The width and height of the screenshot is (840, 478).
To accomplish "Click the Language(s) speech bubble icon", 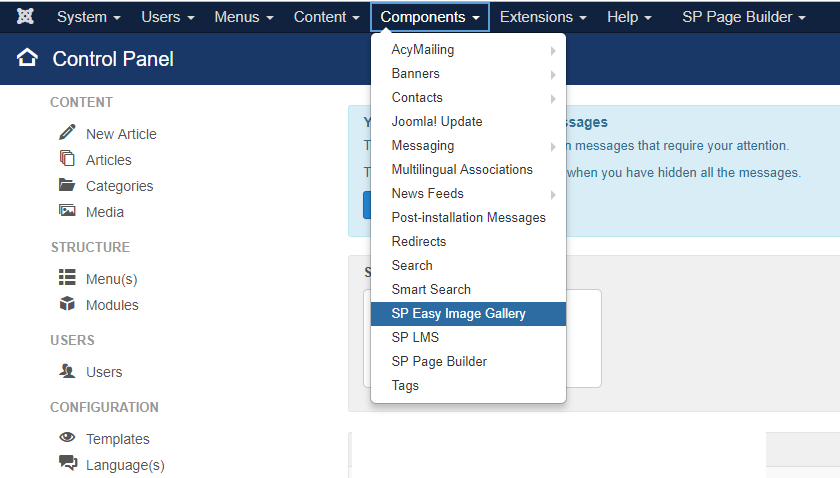I will [67, 463].
